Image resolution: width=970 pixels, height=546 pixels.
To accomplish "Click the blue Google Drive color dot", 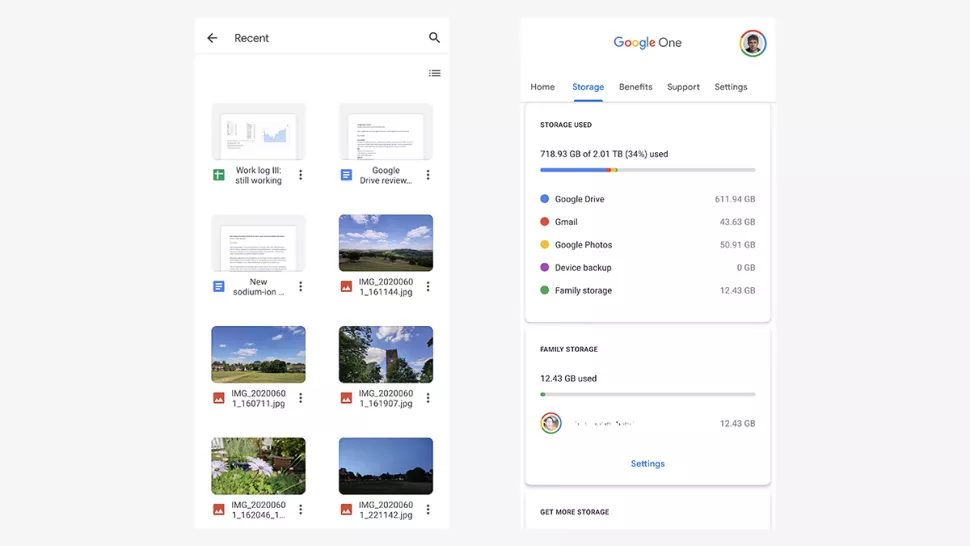I will 544,198.
